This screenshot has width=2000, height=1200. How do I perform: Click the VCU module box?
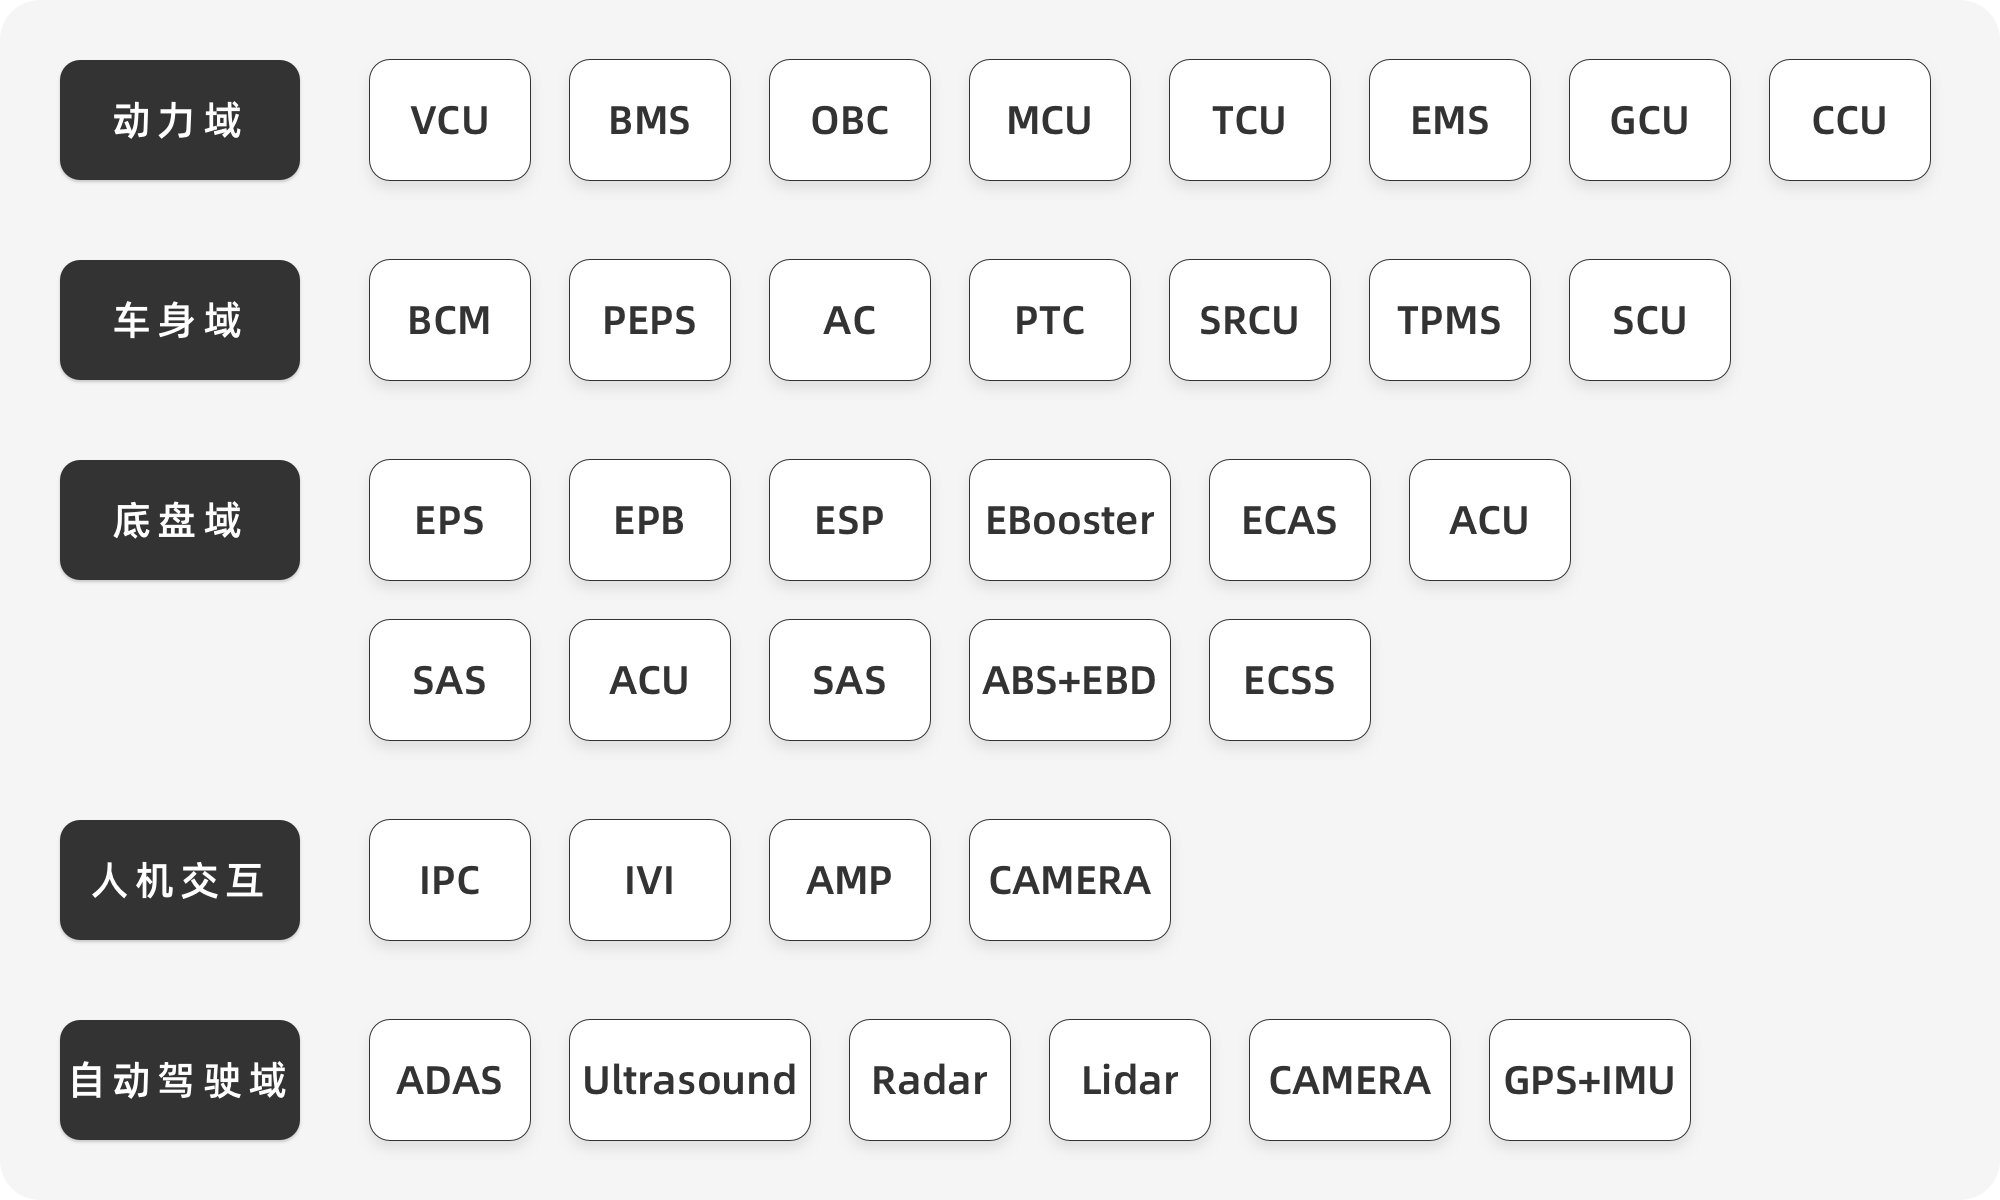450,120
